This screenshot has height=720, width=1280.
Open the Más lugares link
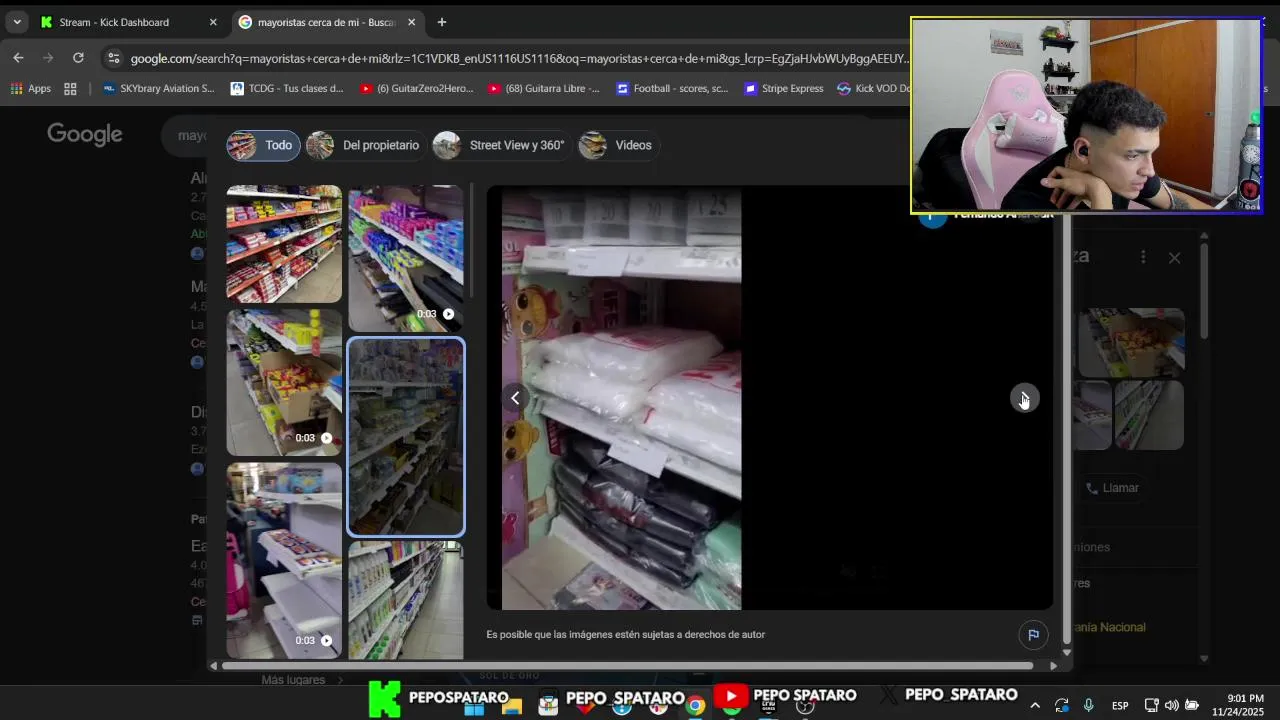(x=302, y=680)
